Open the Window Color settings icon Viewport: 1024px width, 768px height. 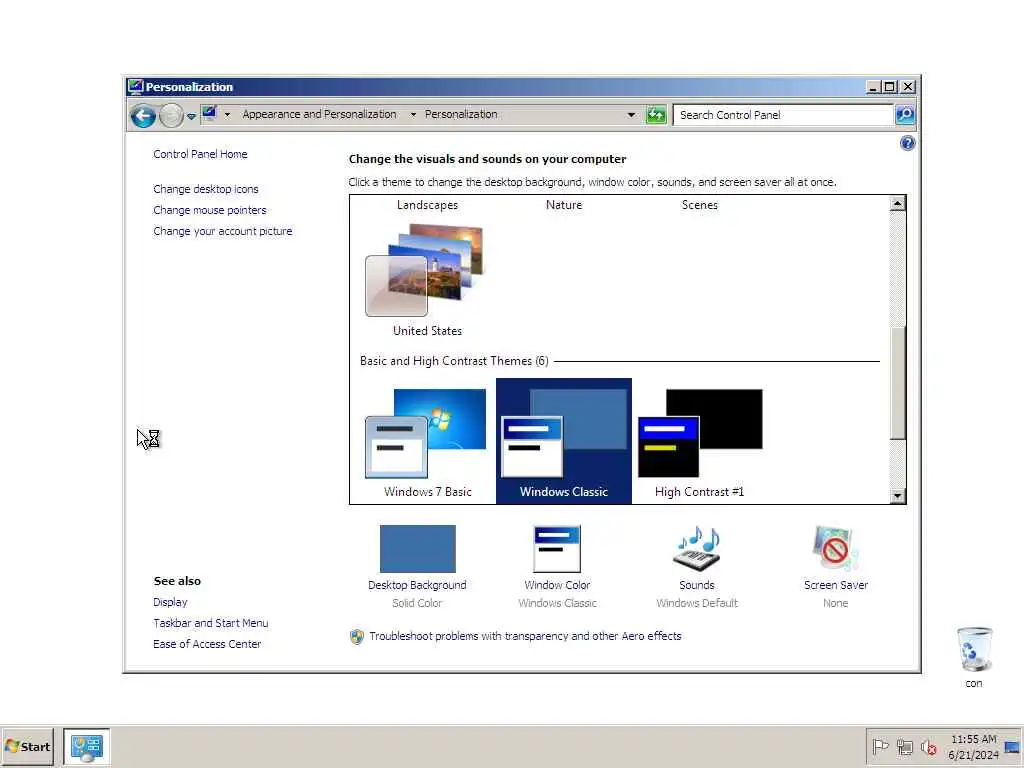pyautogui.click(x=557, y=549)
